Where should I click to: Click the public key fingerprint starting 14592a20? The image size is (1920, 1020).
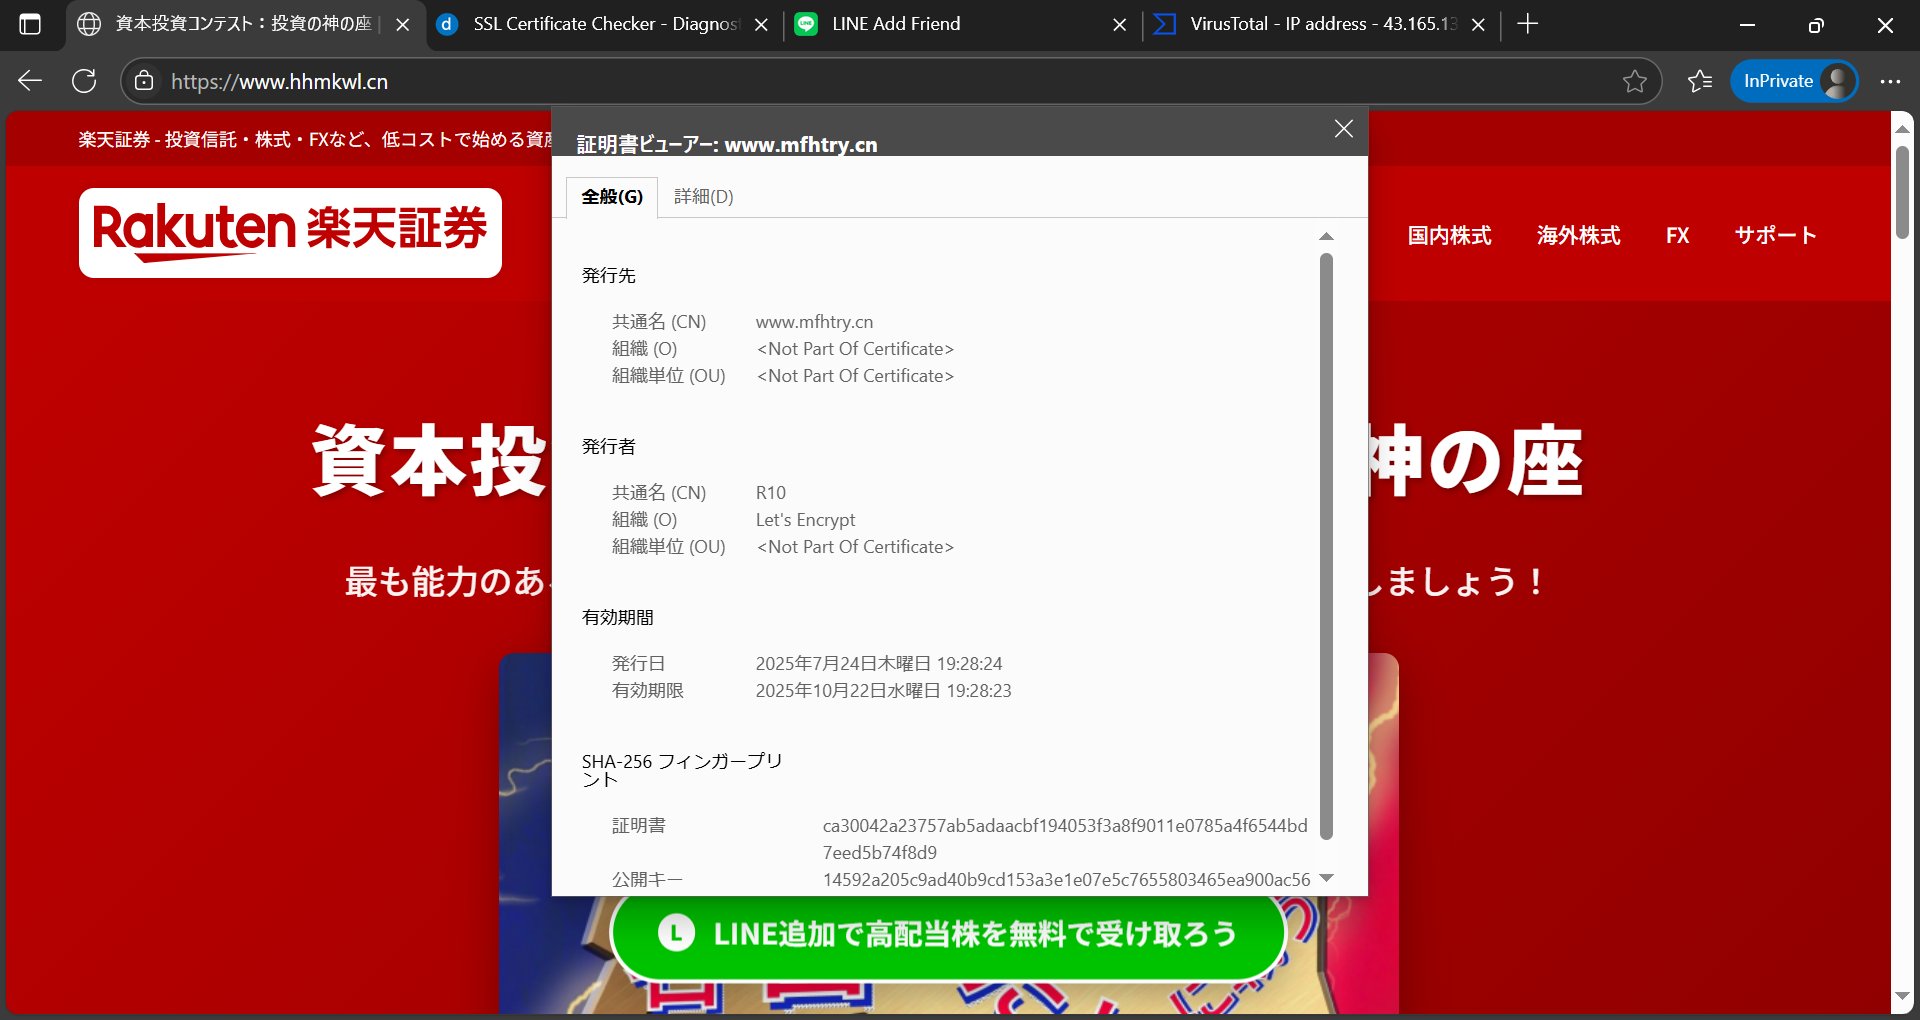tap(1066, 880)
